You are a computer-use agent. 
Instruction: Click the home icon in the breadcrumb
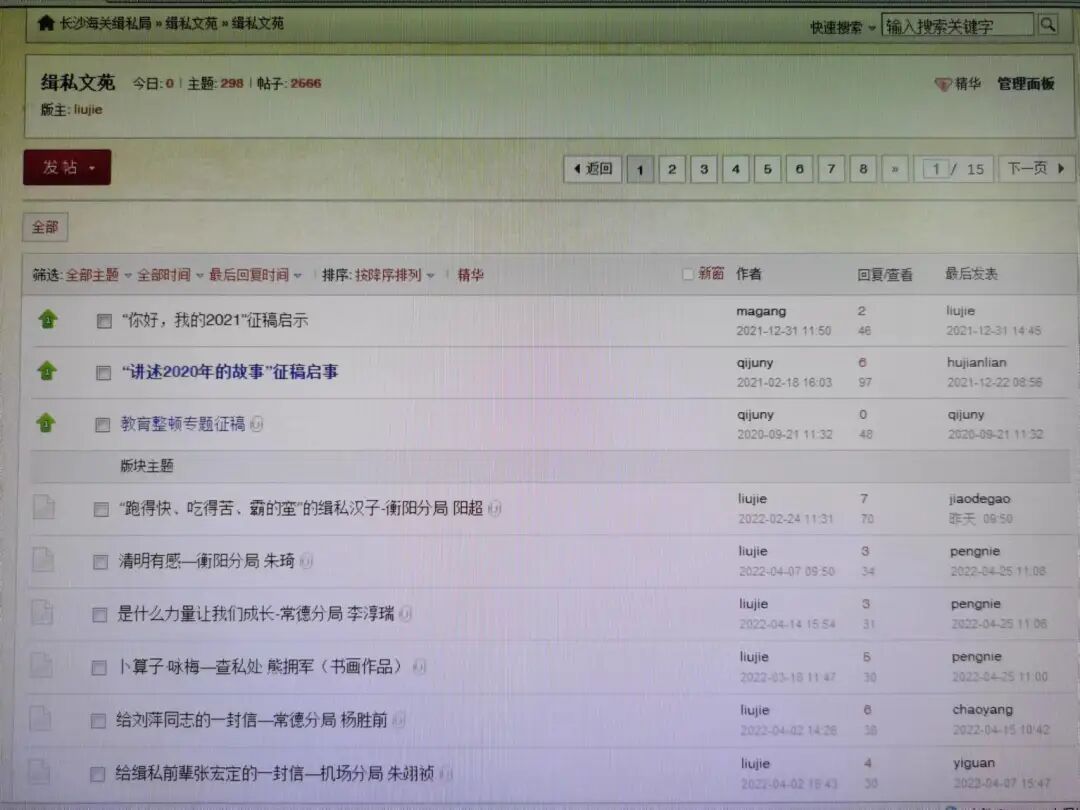(x=45, y=23)
